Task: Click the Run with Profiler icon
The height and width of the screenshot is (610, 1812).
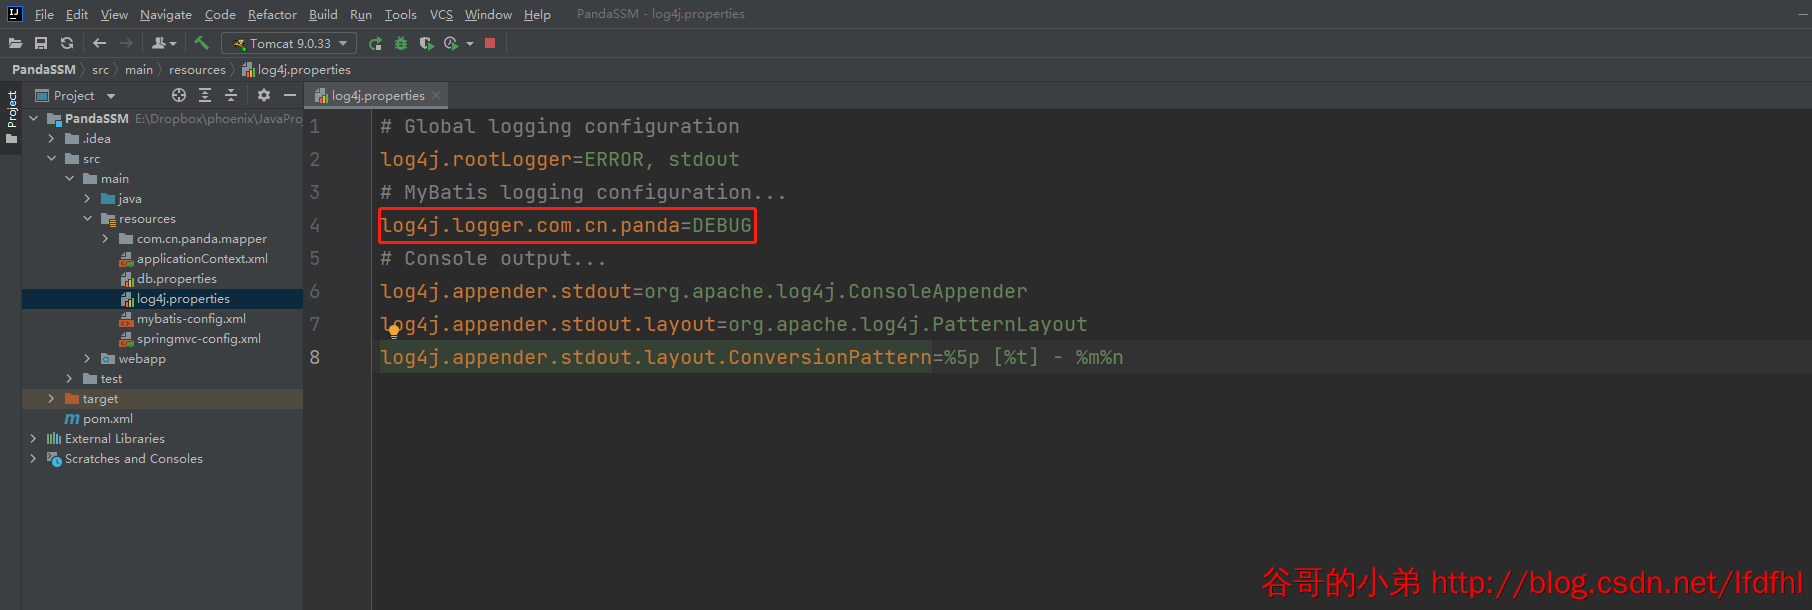Action: (451, 43)
